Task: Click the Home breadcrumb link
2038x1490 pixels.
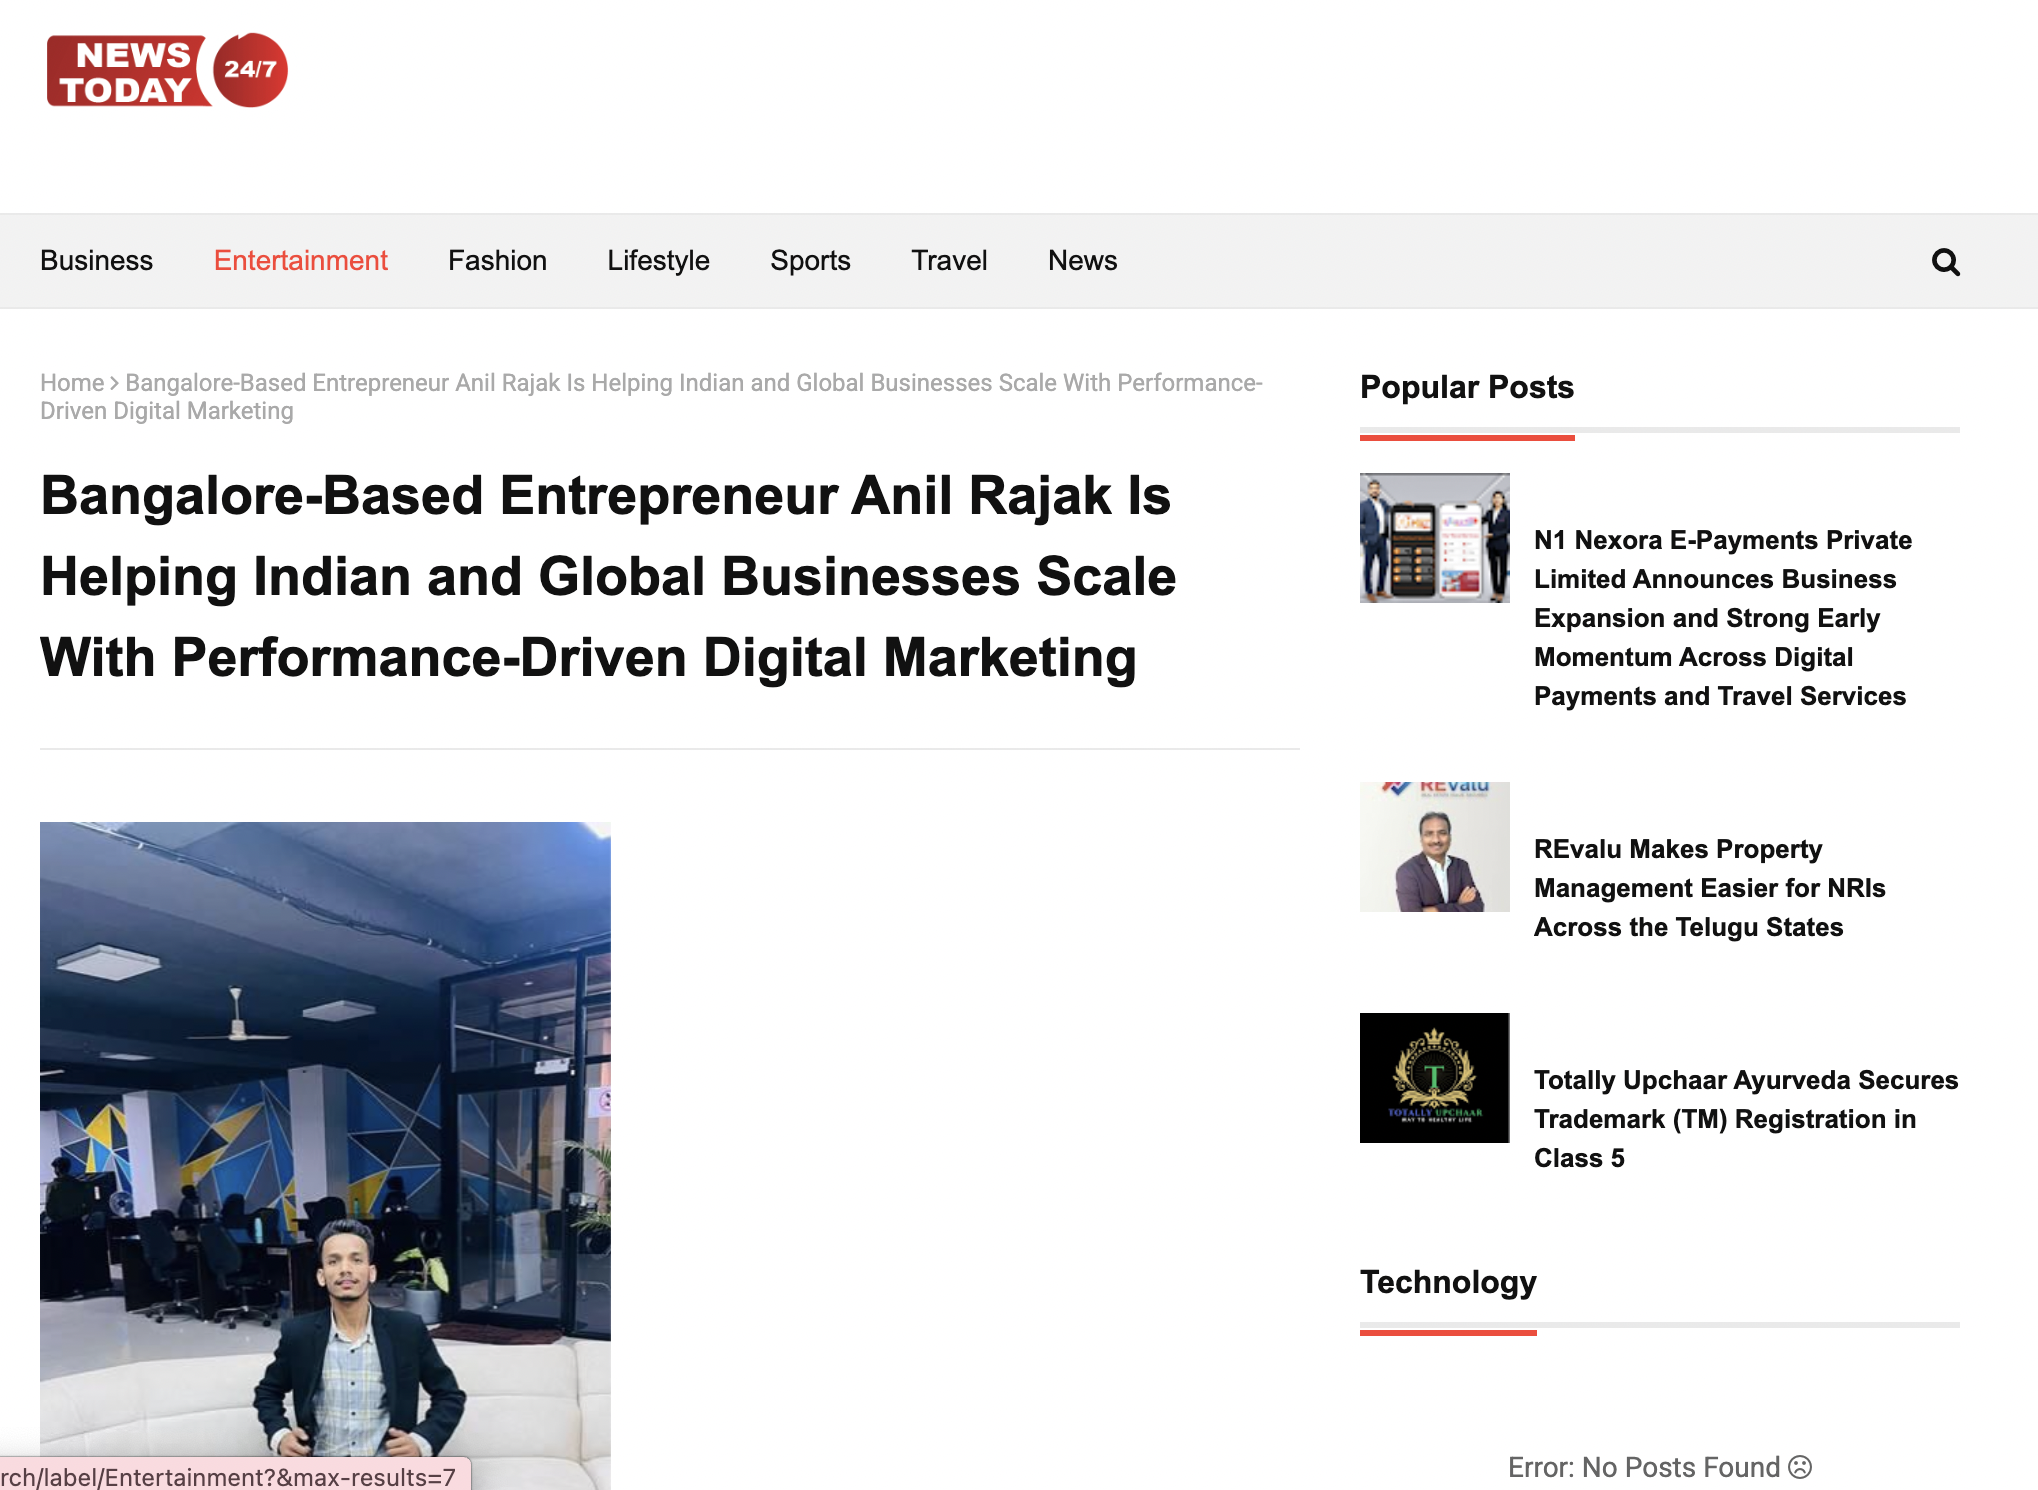Action: [x=72, y=383]
